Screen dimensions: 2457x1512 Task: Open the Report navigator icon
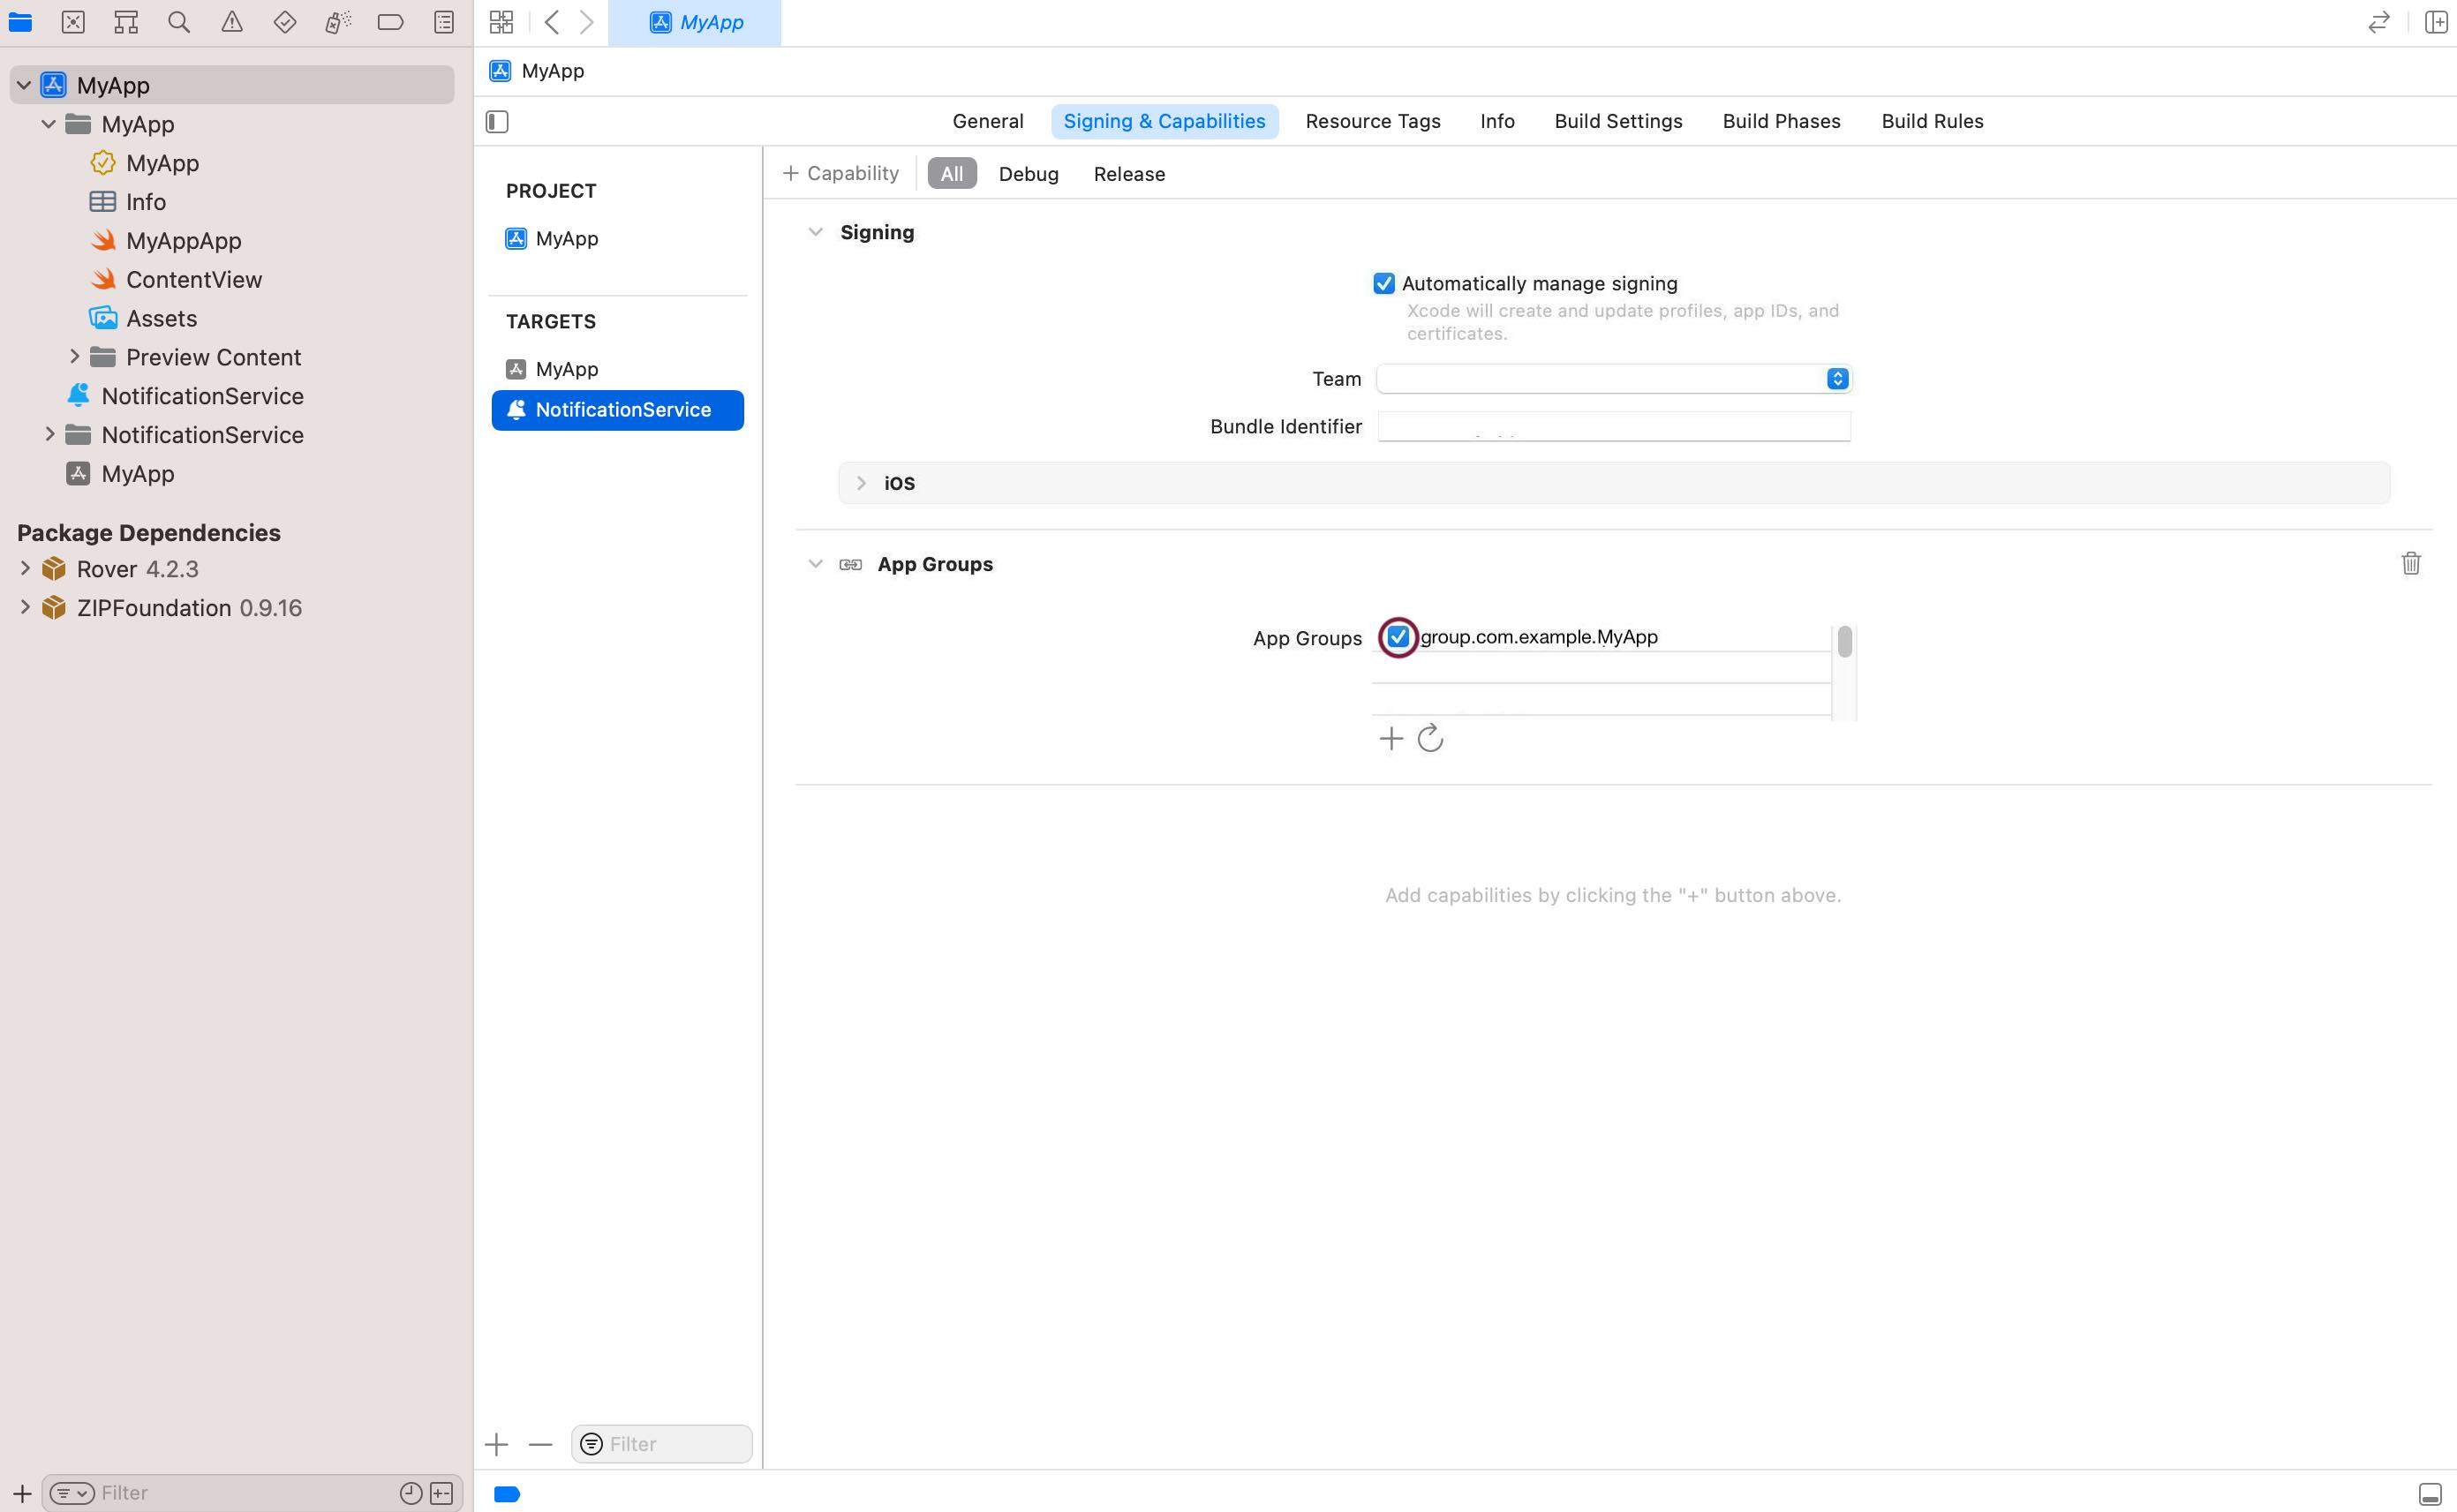pyautogui.click(x=444, y=22)
